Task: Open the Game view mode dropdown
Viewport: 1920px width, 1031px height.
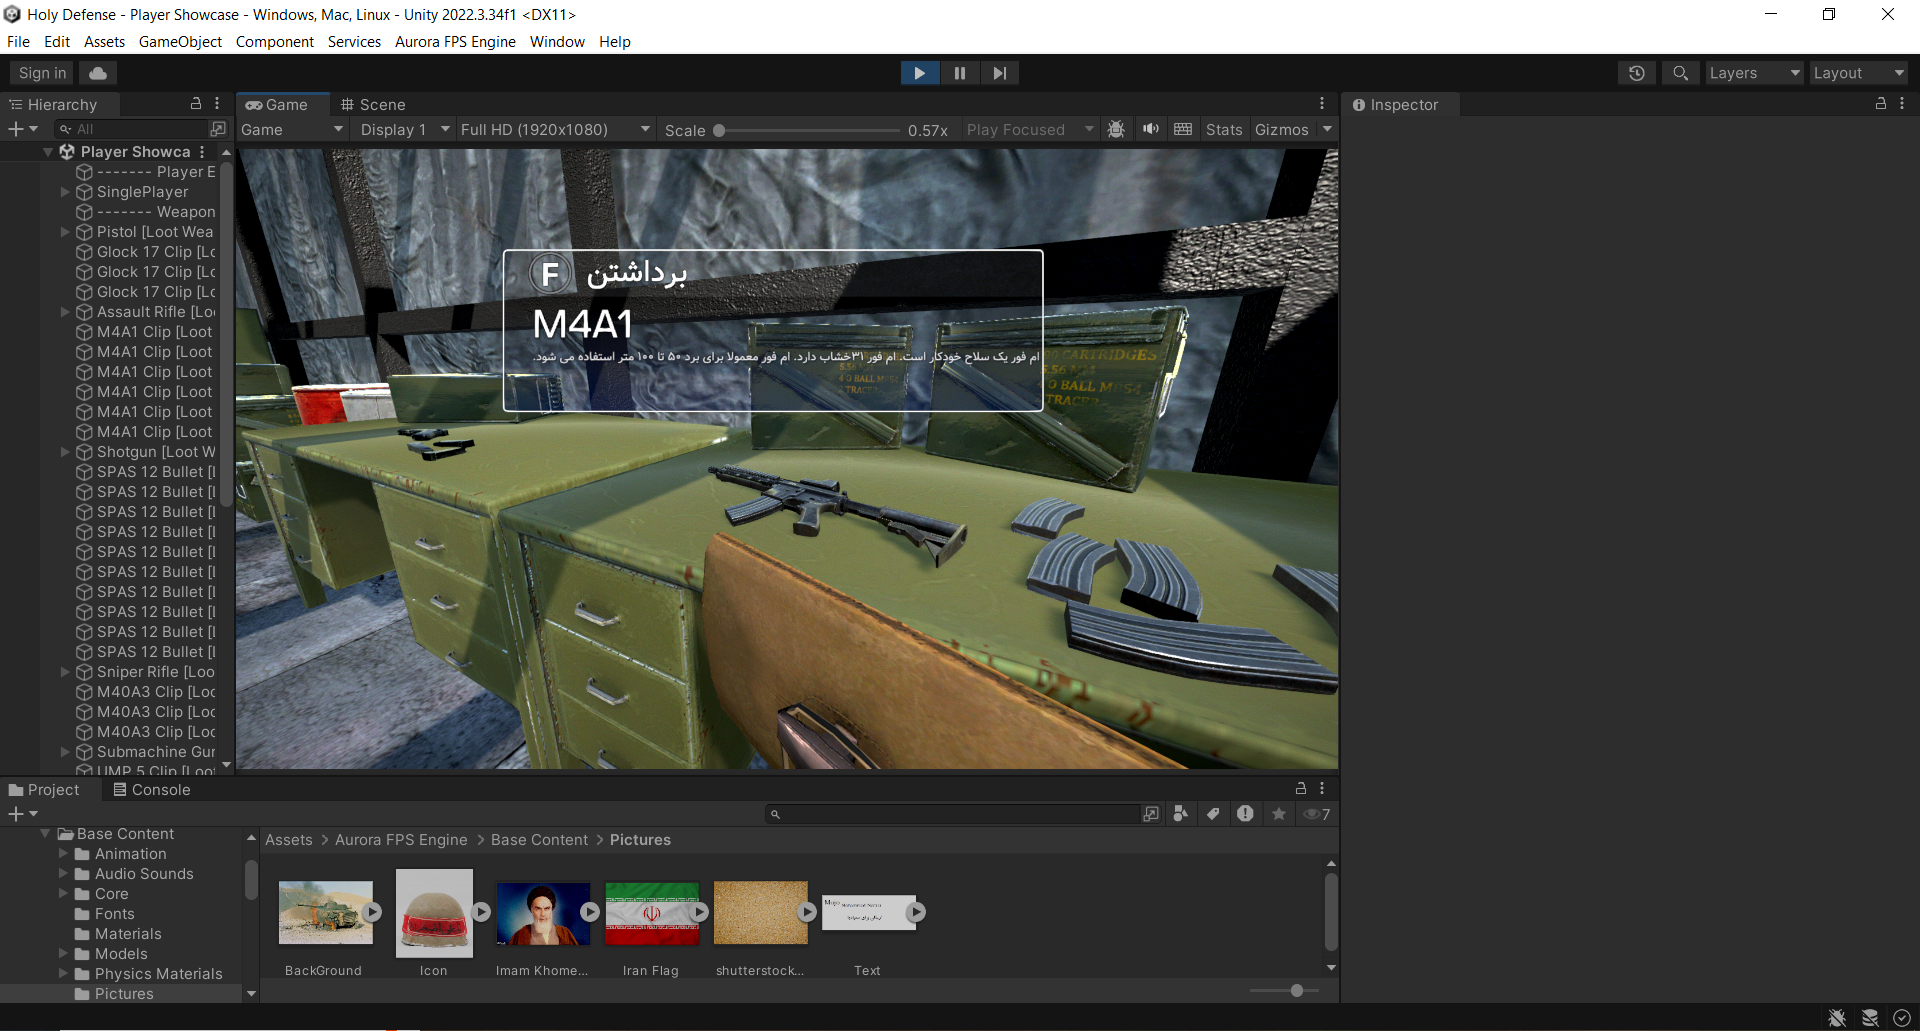Action: point(292,130)
